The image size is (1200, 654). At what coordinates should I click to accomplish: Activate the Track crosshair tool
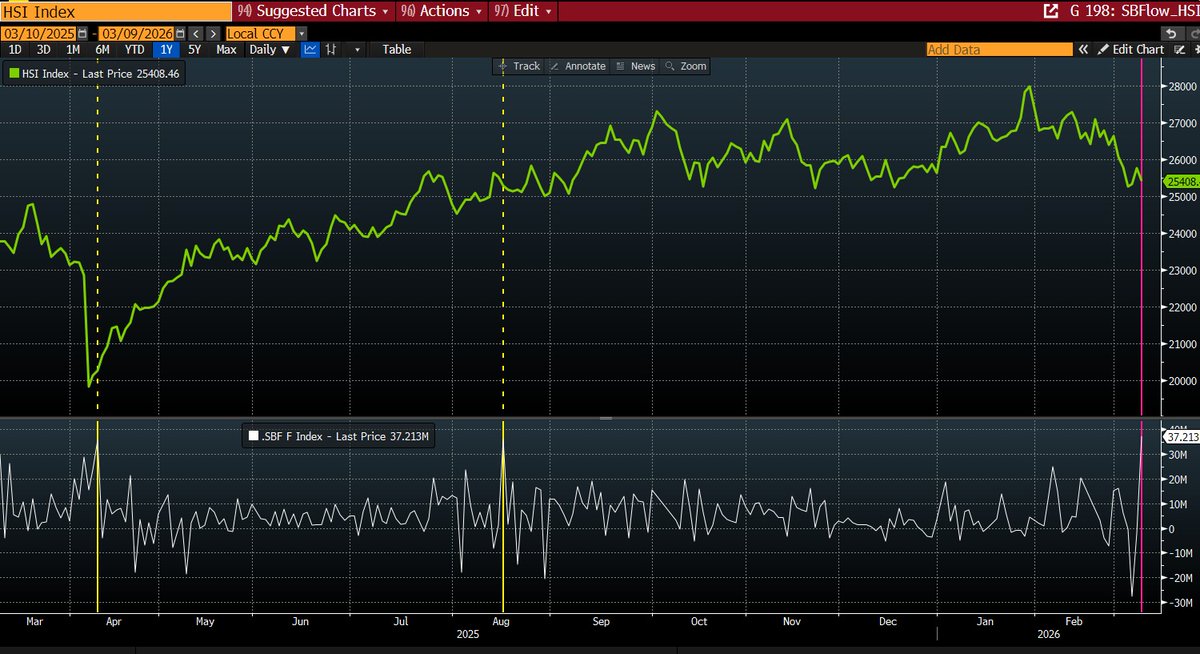tap(519, 66)
